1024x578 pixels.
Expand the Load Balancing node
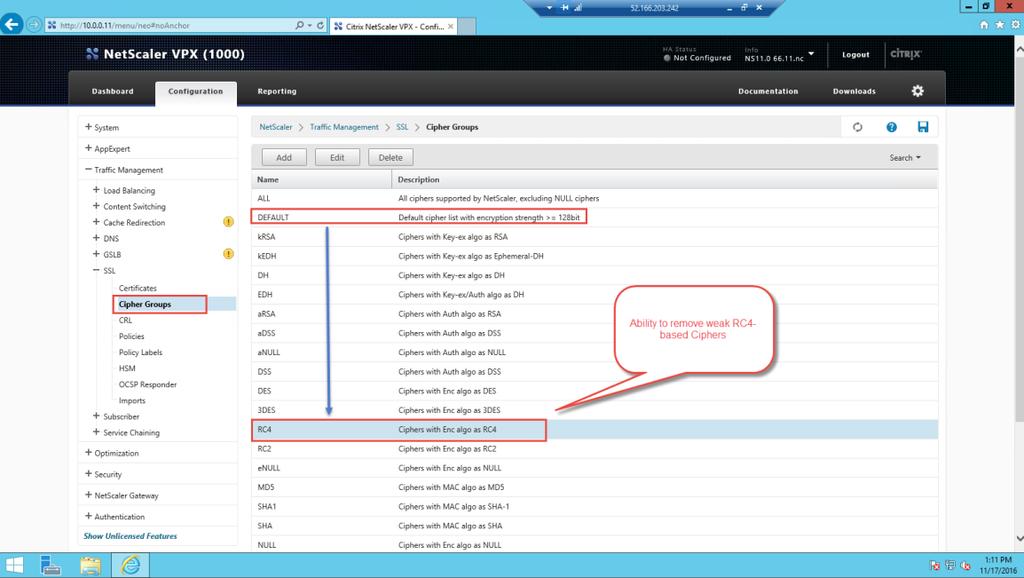[x=96, y=190]
